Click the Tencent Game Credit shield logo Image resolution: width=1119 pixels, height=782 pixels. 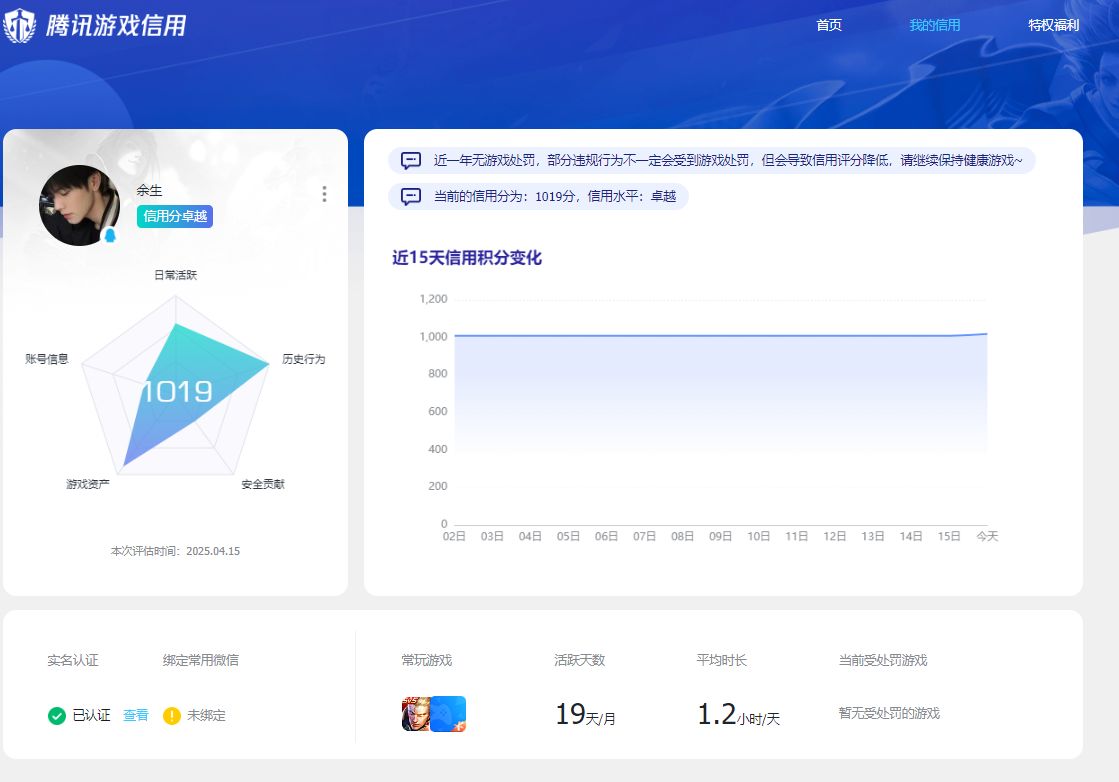tap(19, 26)
